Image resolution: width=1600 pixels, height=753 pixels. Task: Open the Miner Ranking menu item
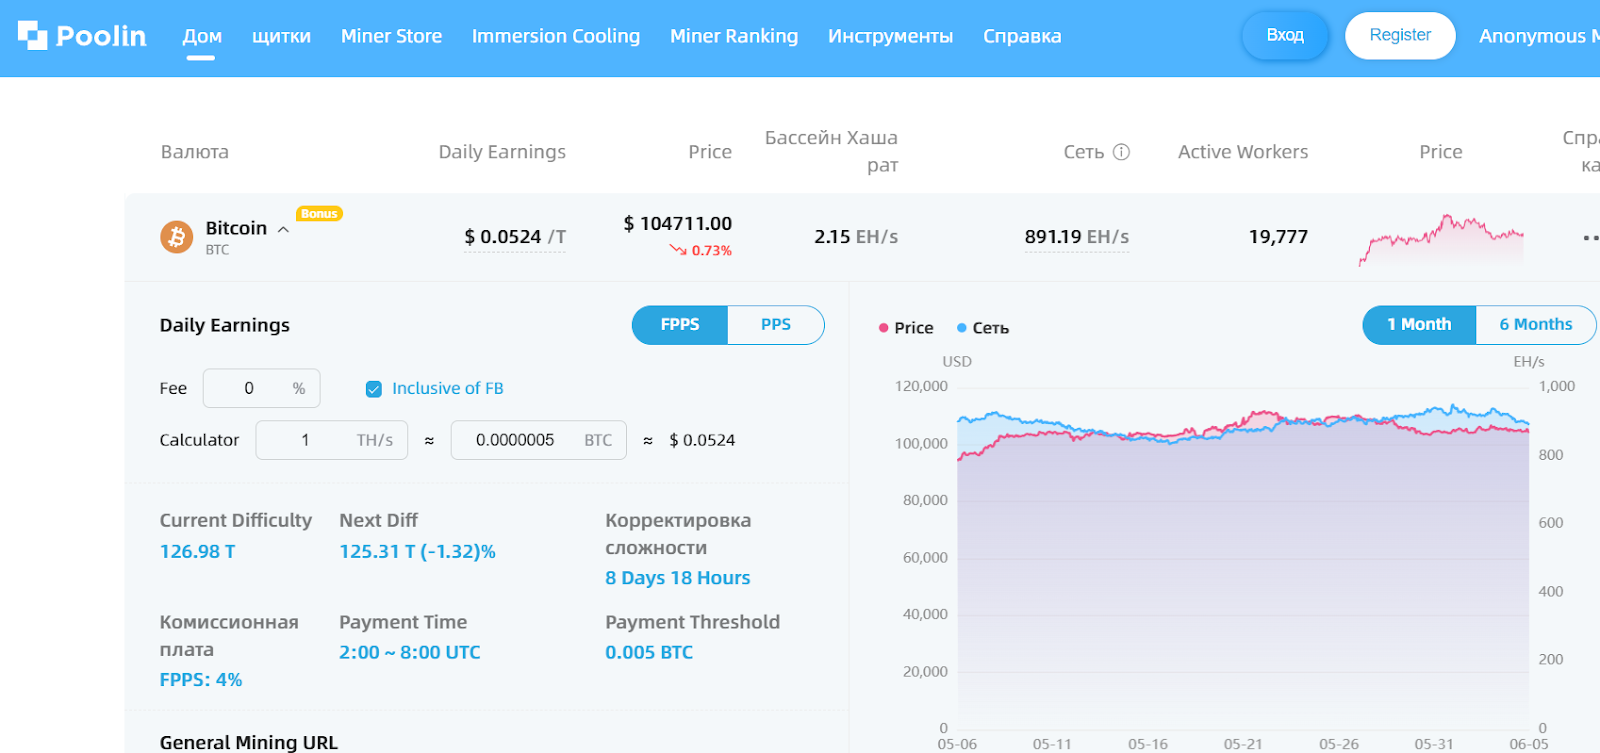(x=734, y=36)
